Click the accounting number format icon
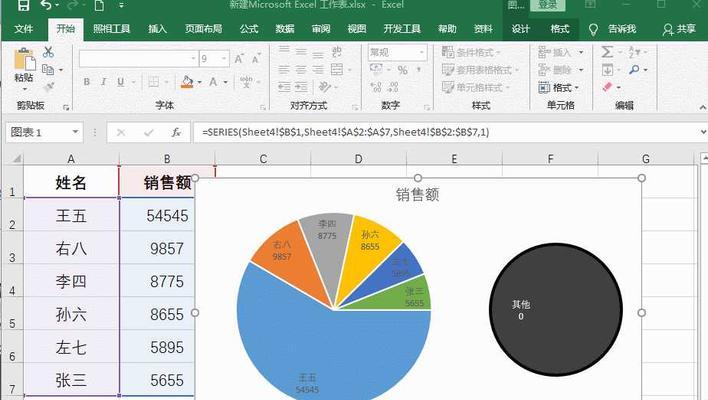Viewport: 708px width, 400px height. [376, 70]
